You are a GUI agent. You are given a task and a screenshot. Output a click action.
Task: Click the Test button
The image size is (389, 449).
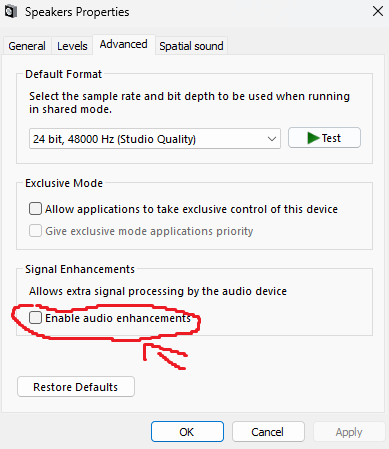(x=324, y=138)
